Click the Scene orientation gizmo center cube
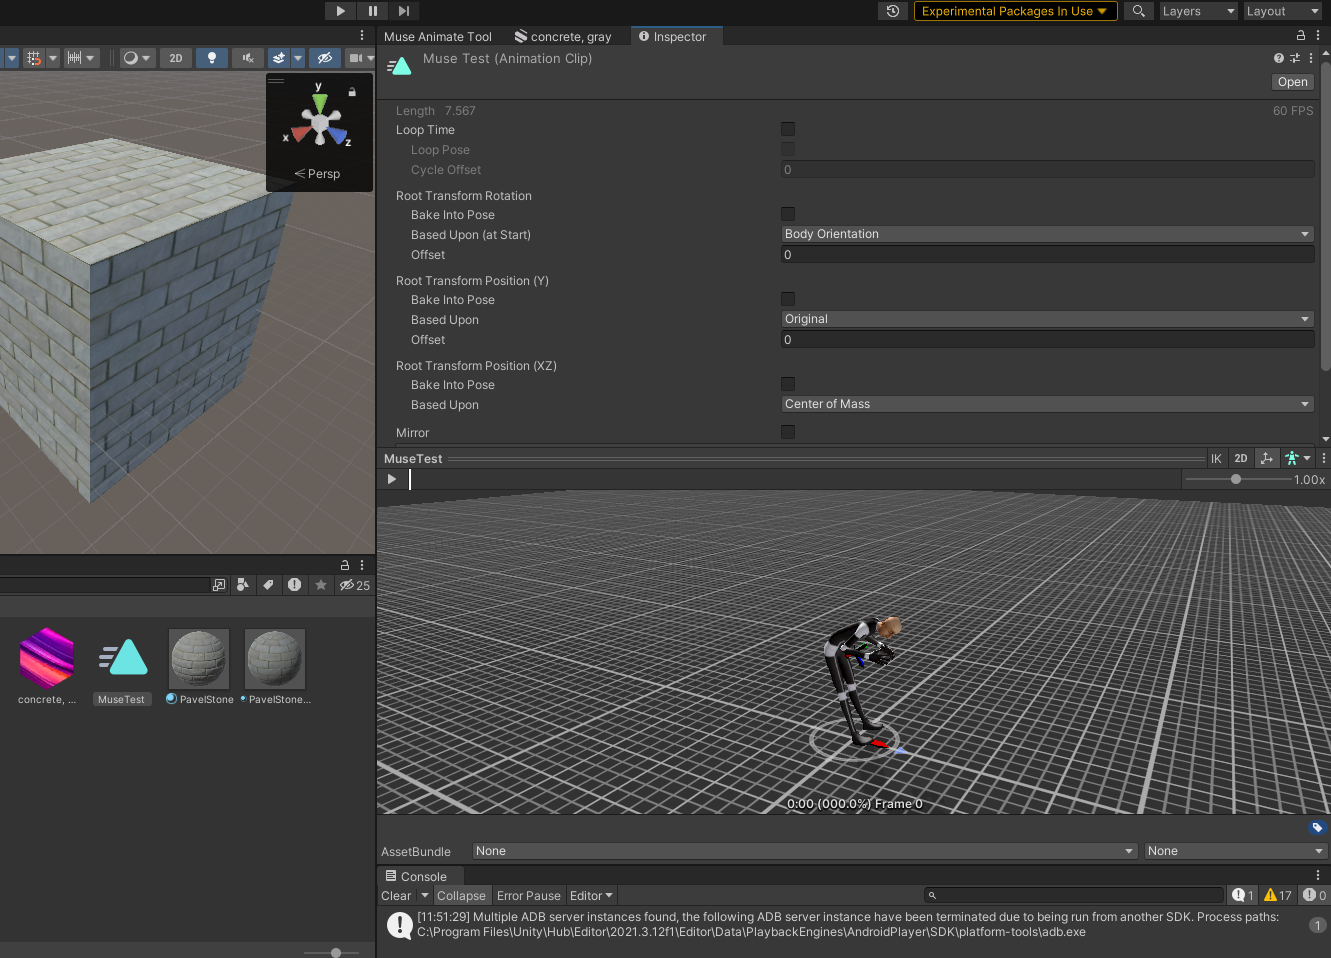 coord(320,124)
